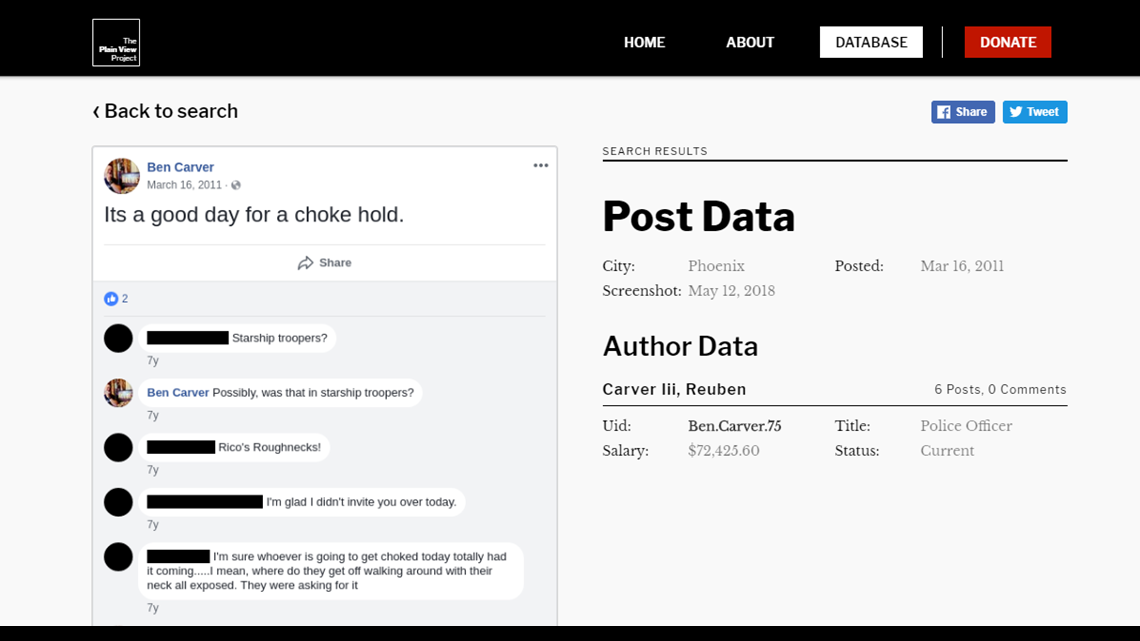Select the DATABASE navigation tab
This screenshot has height=641, width=1140.
(871, 42)
